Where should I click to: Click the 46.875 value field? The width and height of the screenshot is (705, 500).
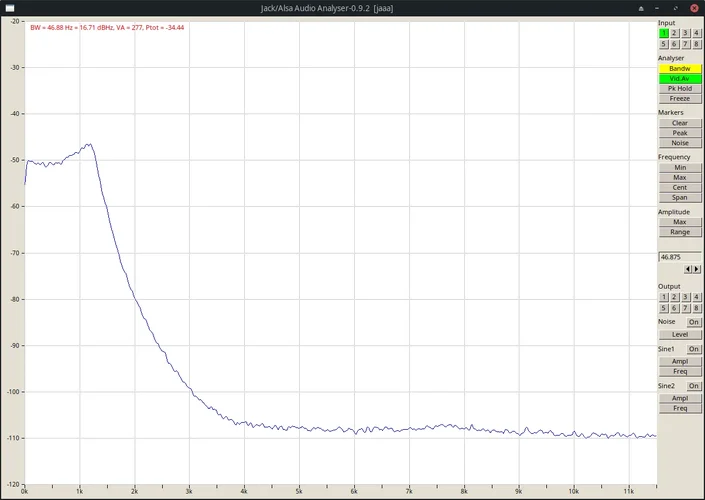(x=680, y=257)
